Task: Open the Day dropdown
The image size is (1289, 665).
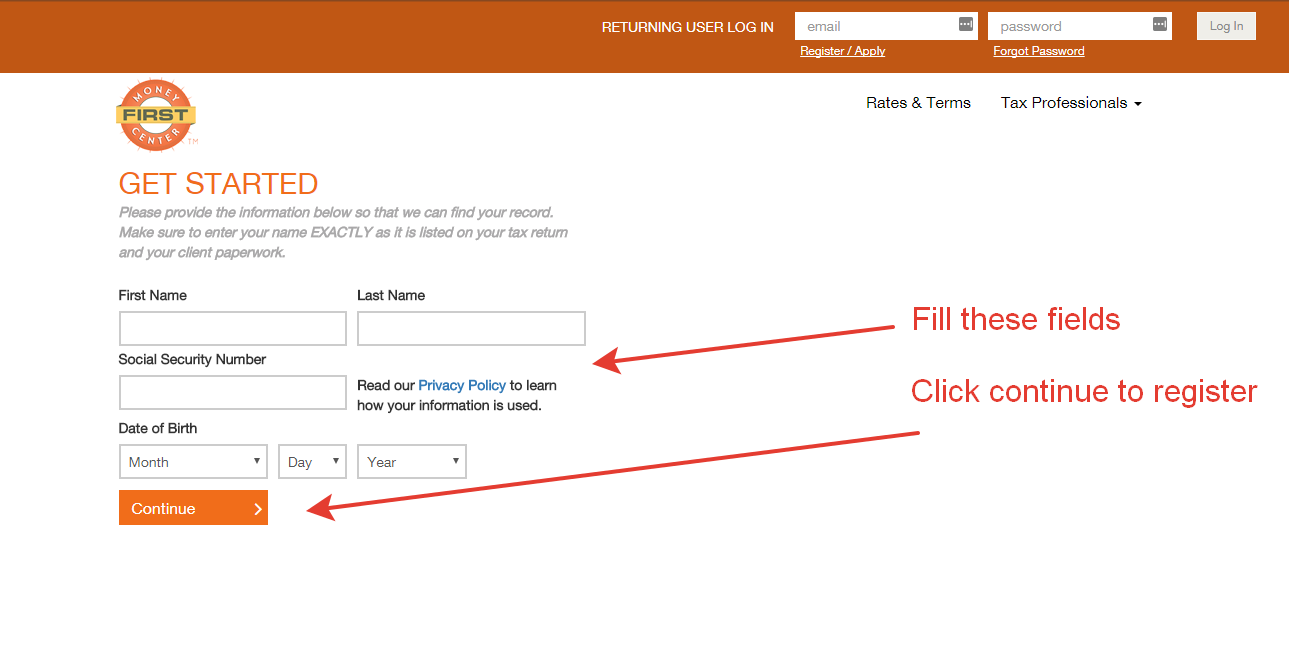Action: coord(312,462)
